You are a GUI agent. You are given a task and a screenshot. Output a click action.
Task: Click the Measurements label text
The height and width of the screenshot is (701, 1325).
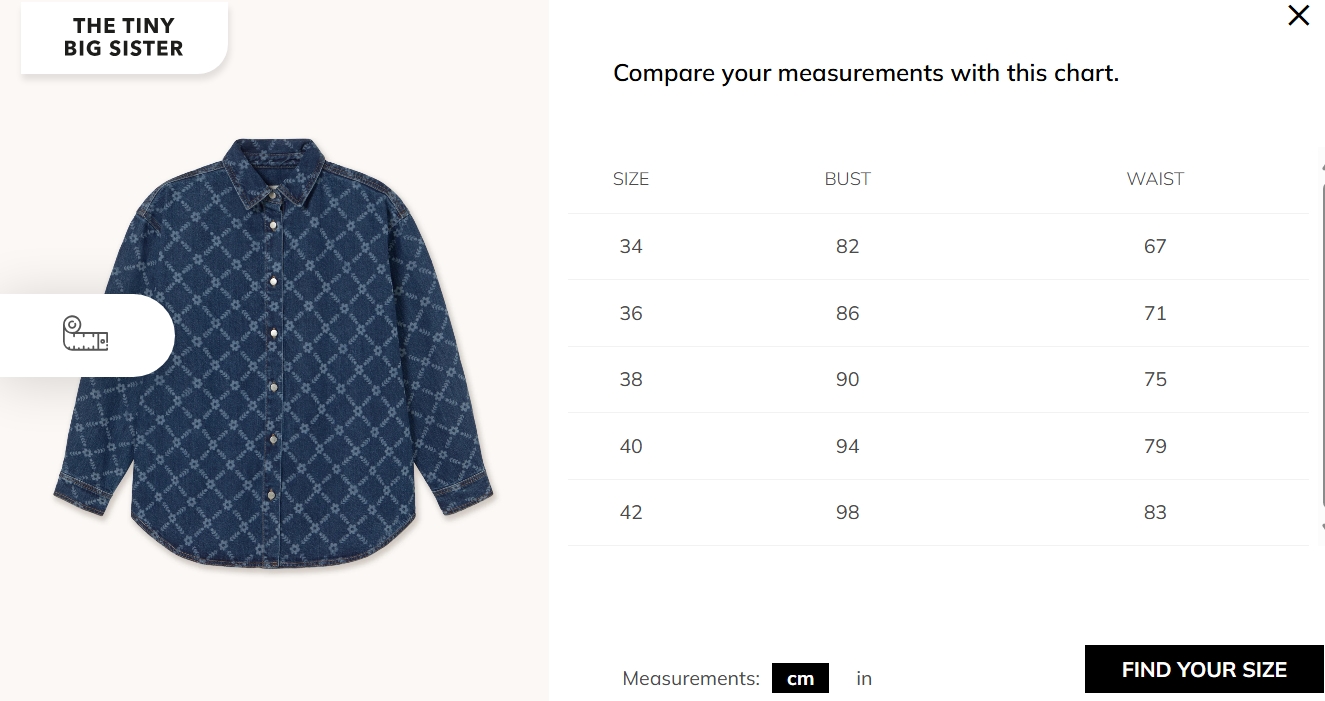(x=691, y=678)
